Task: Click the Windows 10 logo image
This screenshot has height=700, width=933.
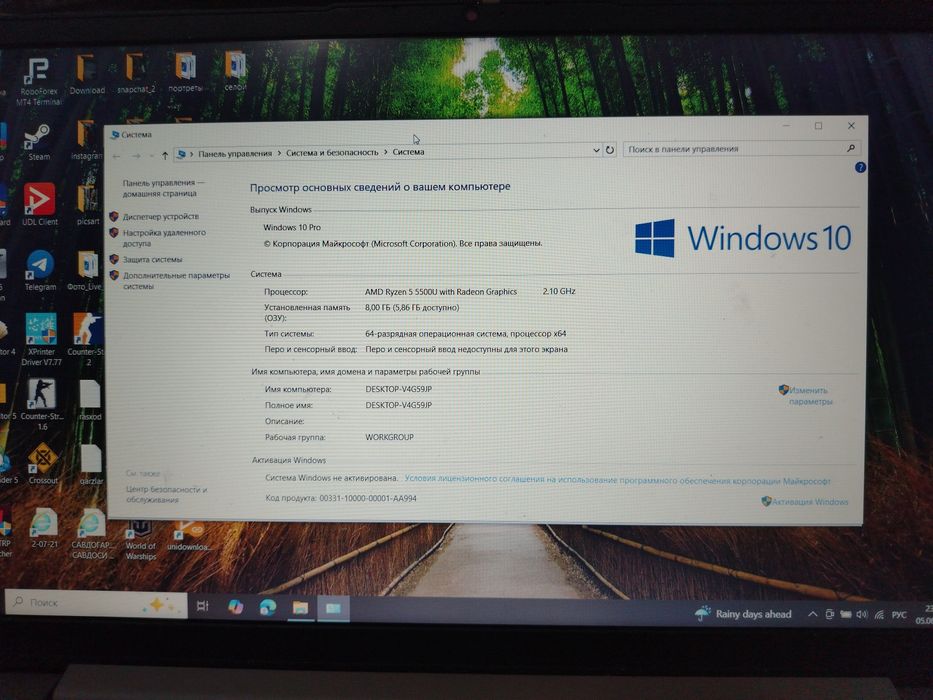Action: 743,238
